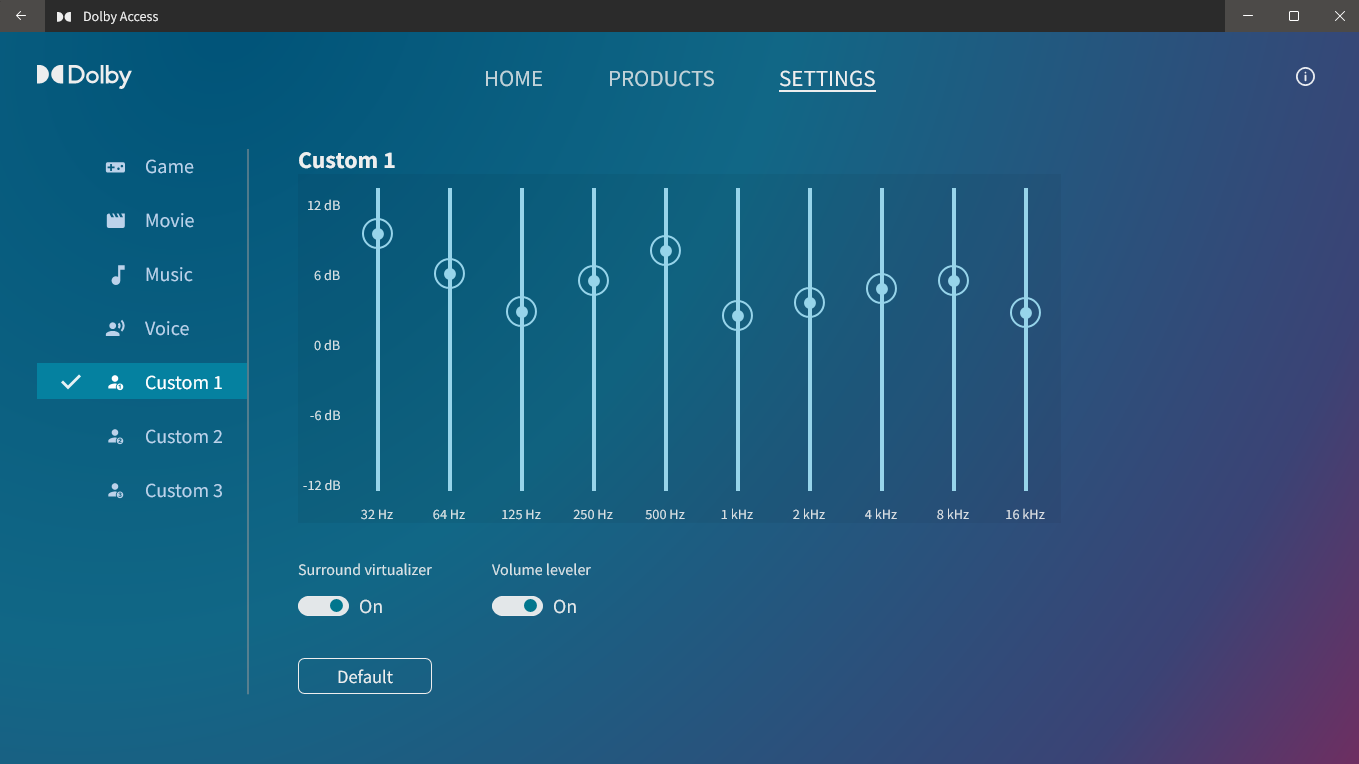Click the 64 Hz band label
Viewport: 1359px width, 764px height.
click(x=449, y=515)
